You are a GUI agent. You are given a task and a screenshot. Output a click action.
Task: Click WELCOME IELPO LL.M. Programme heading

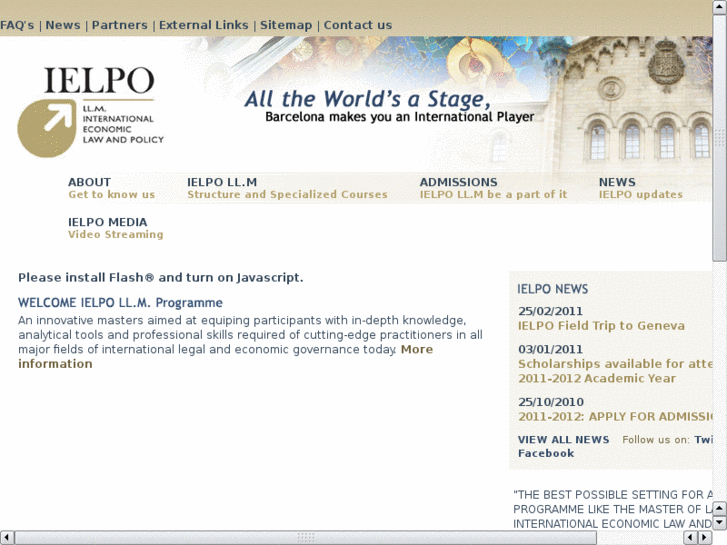click(x=120, y=302)
